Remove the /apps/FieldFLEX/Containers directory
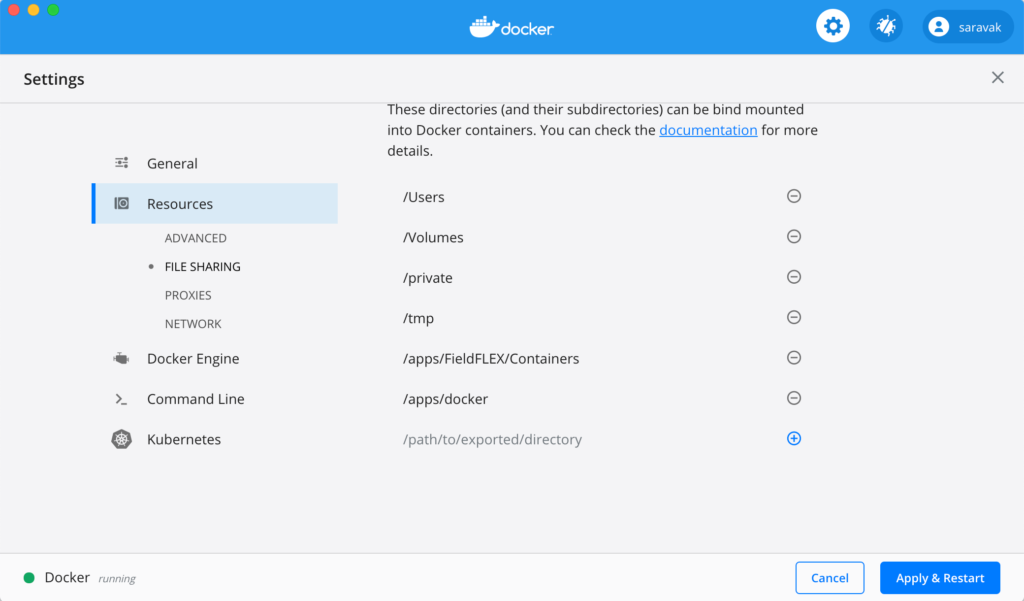 793,357
